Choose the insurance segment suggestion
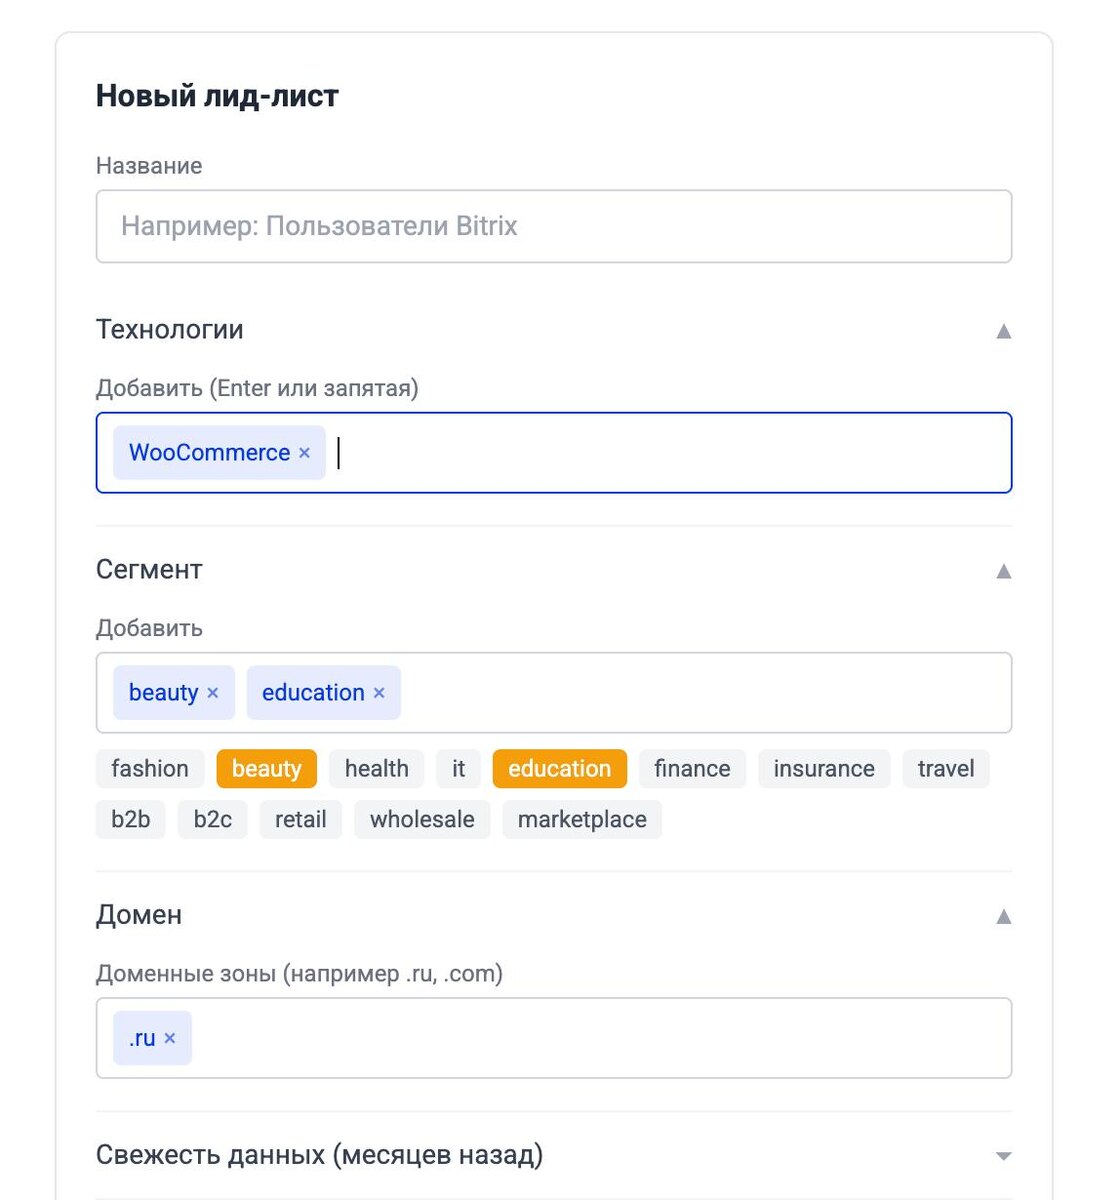The image size is (1120, 1200). coord(824,769)
